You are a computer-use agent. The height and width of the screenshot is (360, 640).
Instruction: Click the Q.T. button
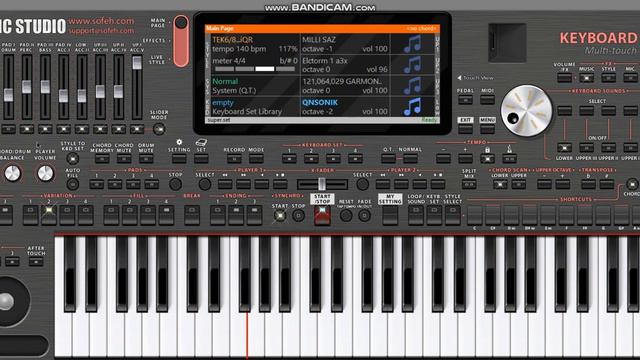pyautogui.click(x=388, y=159)
